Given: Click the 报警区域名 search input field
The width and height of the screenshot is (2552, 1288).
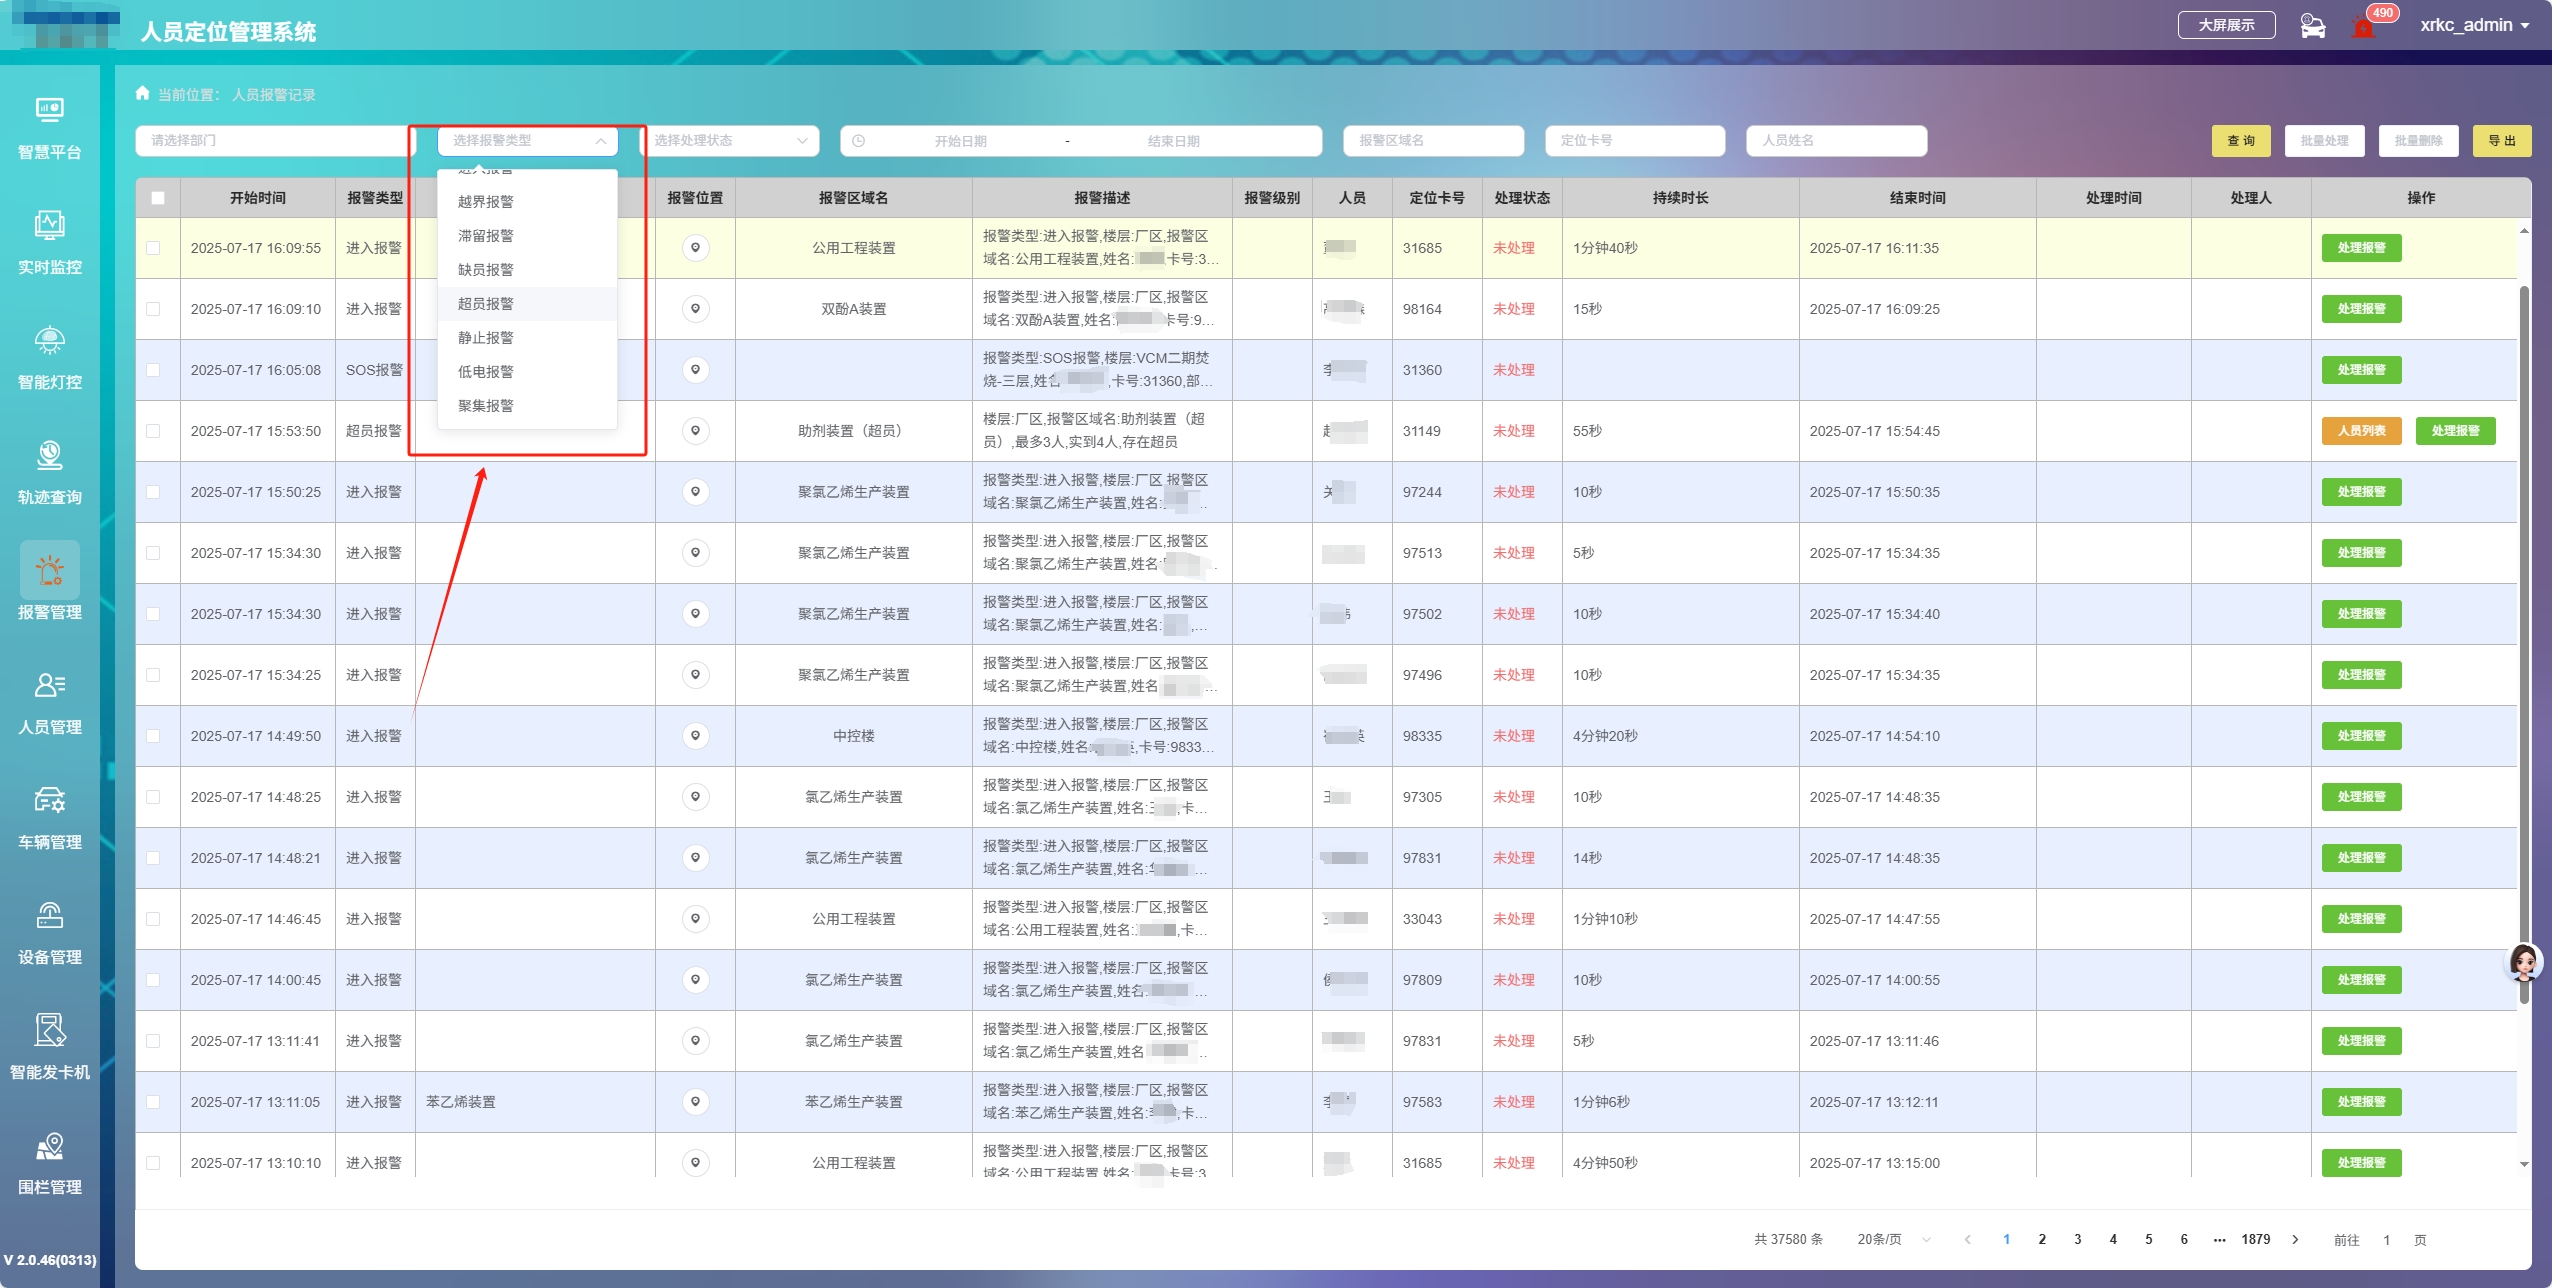Looking at the screenshot, I should tap(1432, 141).
